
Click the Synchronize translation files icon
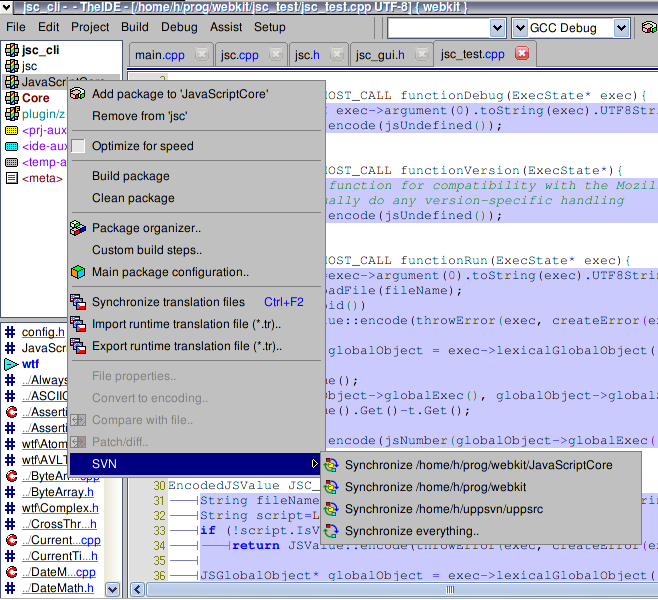(78, 302)
